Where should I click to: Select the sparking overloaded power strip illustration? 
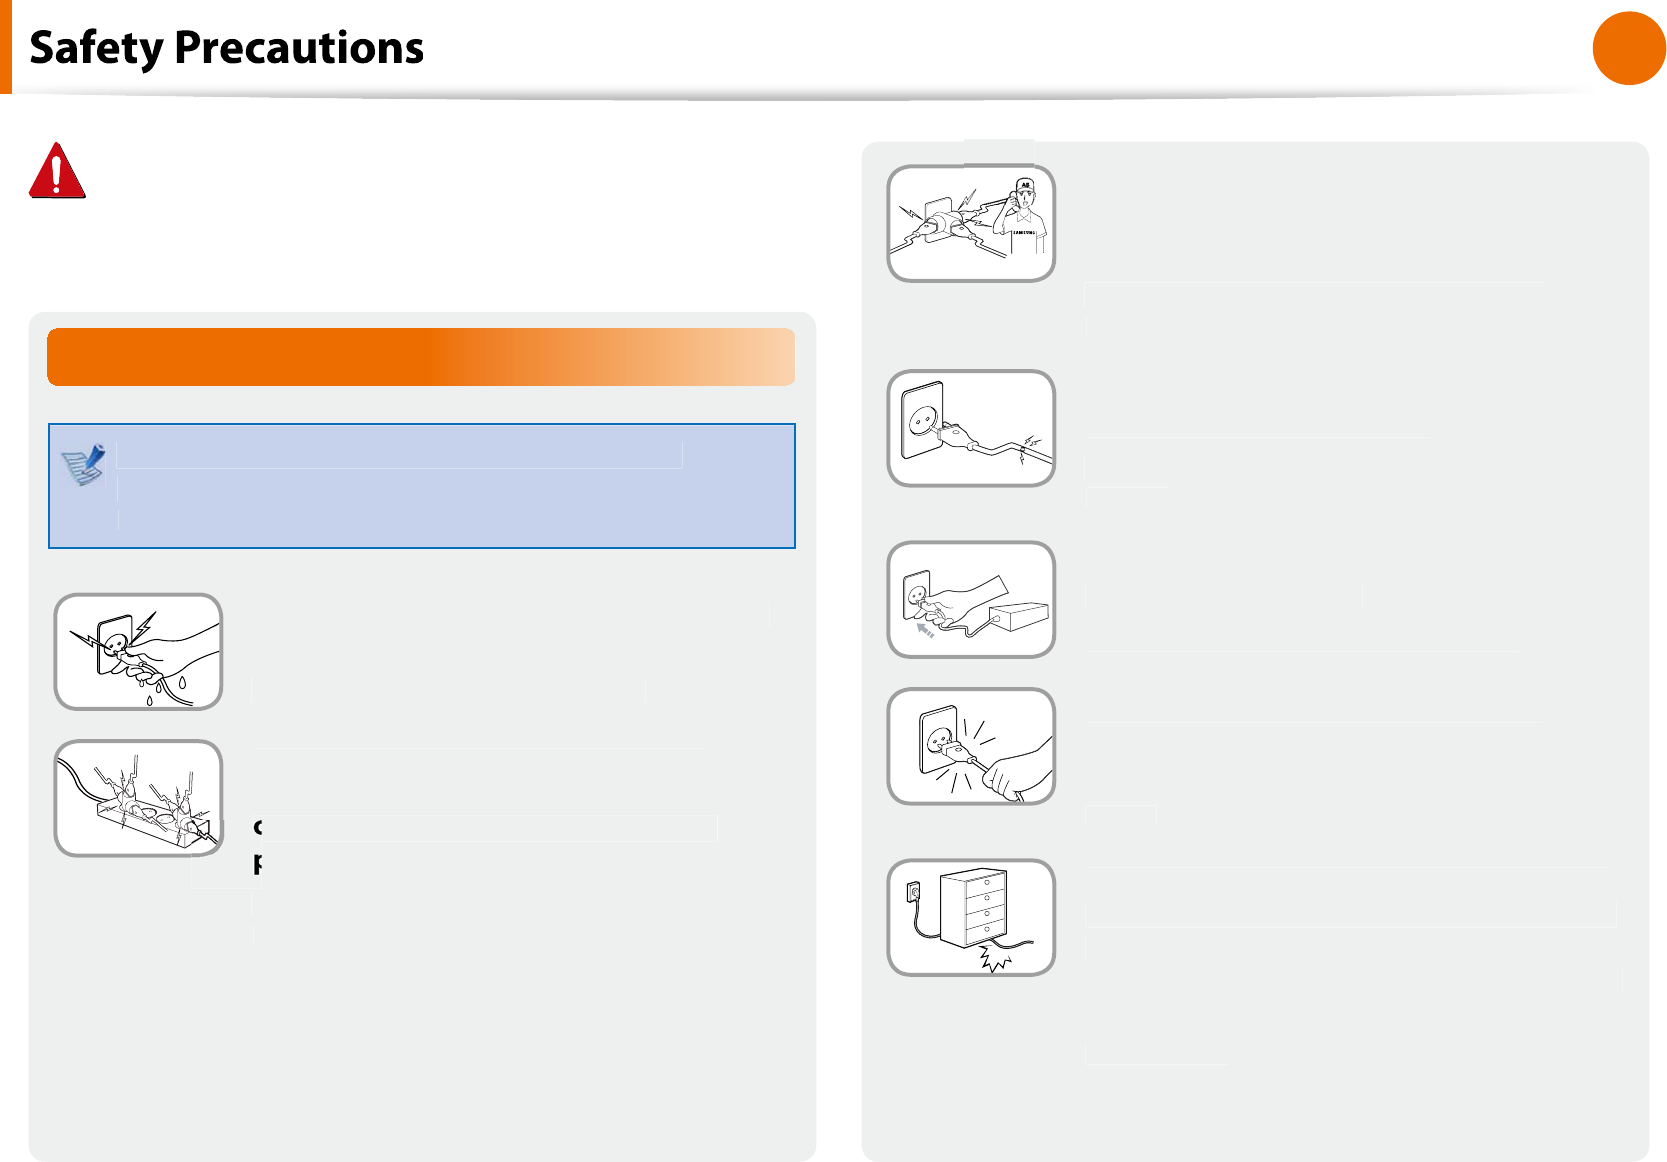click(138, 798)
